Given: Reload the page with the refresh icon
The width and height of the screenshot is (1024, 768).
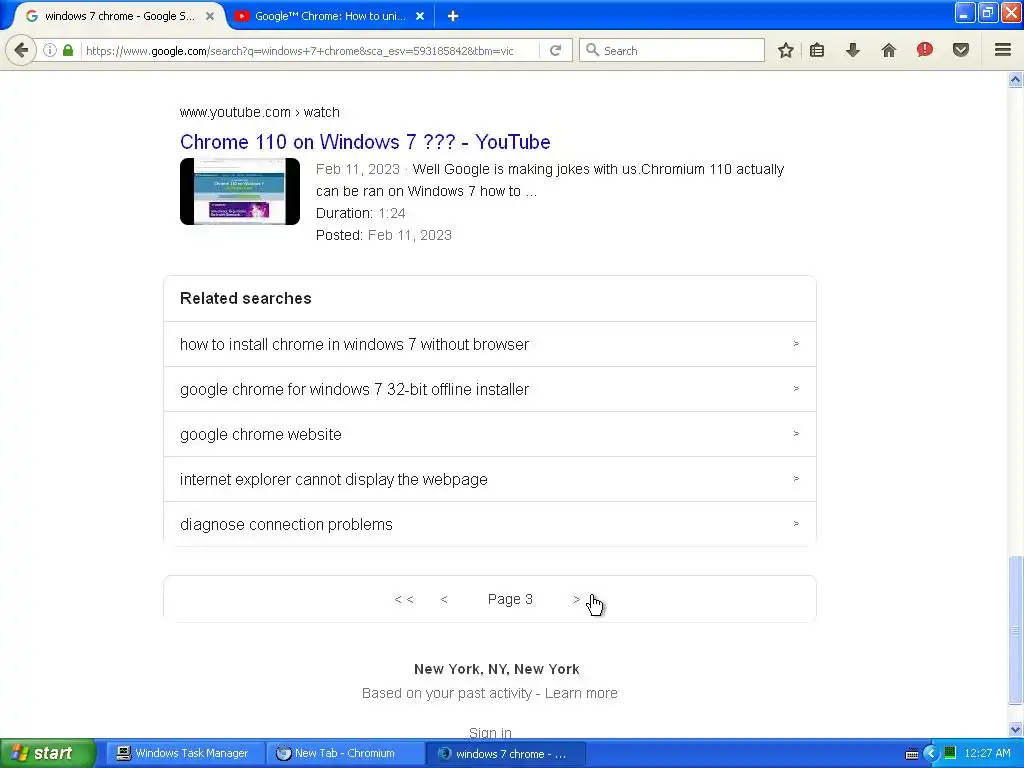Looking at the screenshot, I should [x=556, y=50].
